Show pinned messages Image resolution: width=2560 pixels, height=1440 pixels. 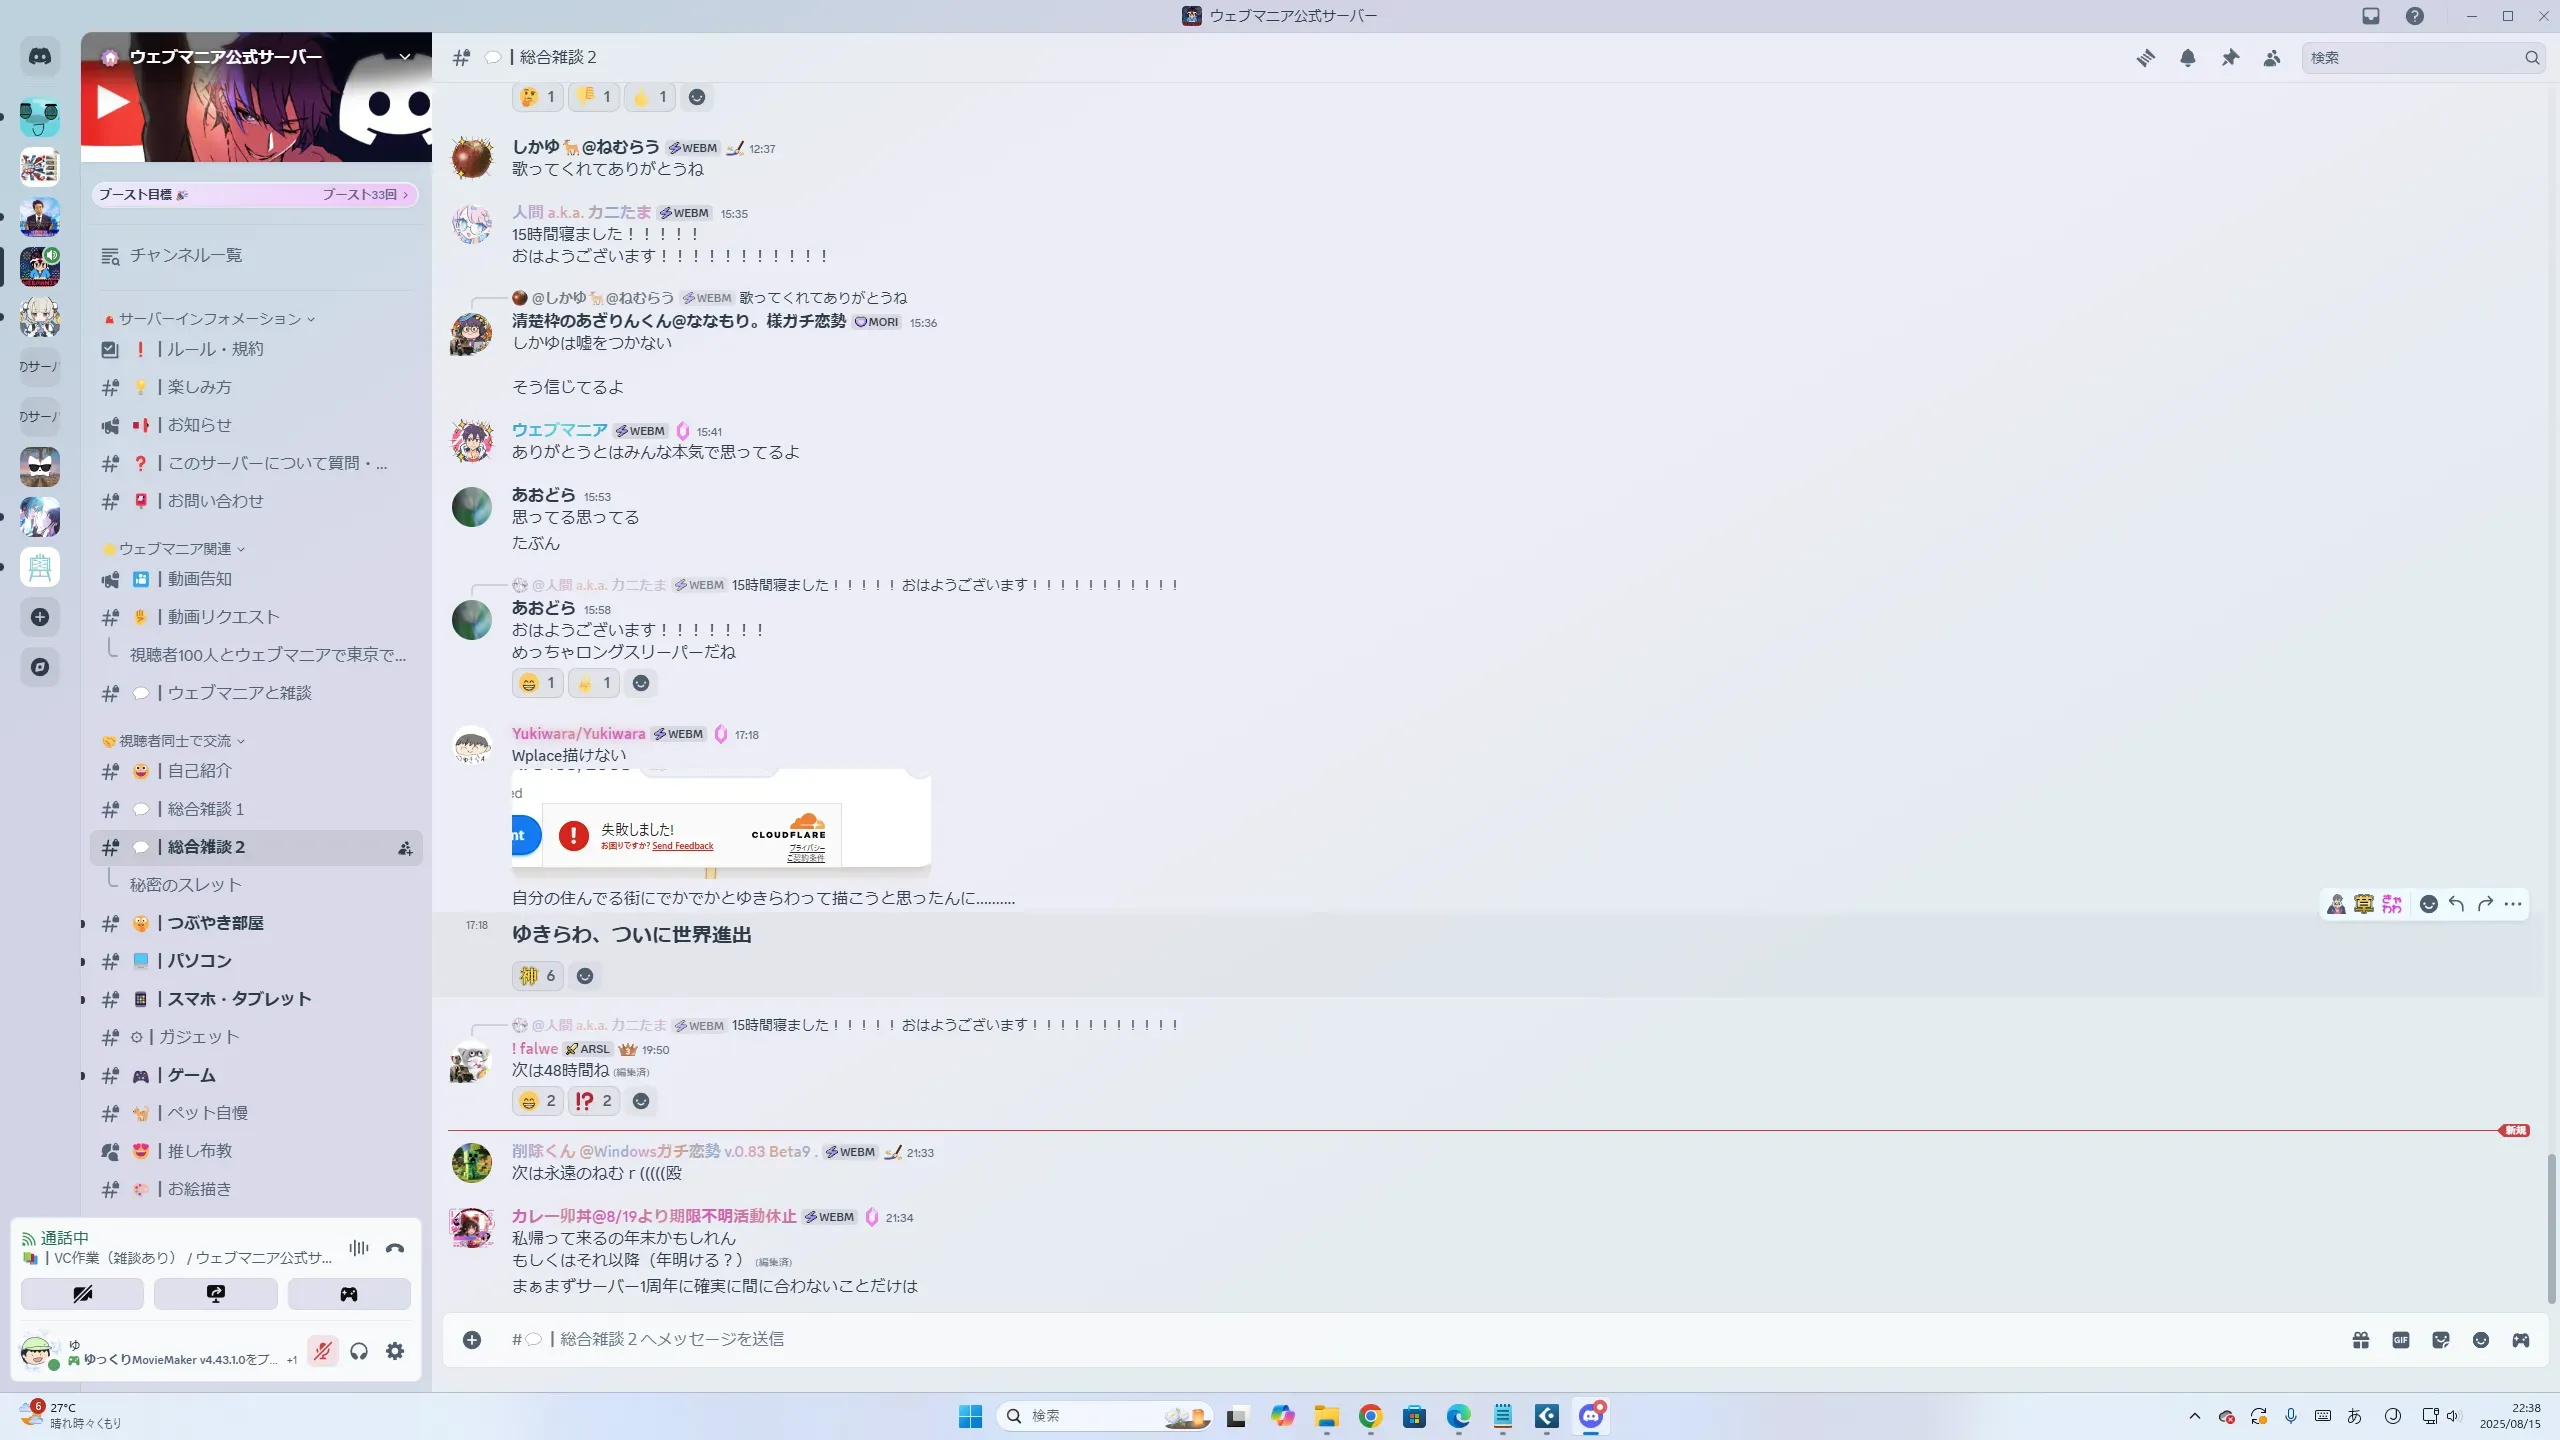(2230, 58)
